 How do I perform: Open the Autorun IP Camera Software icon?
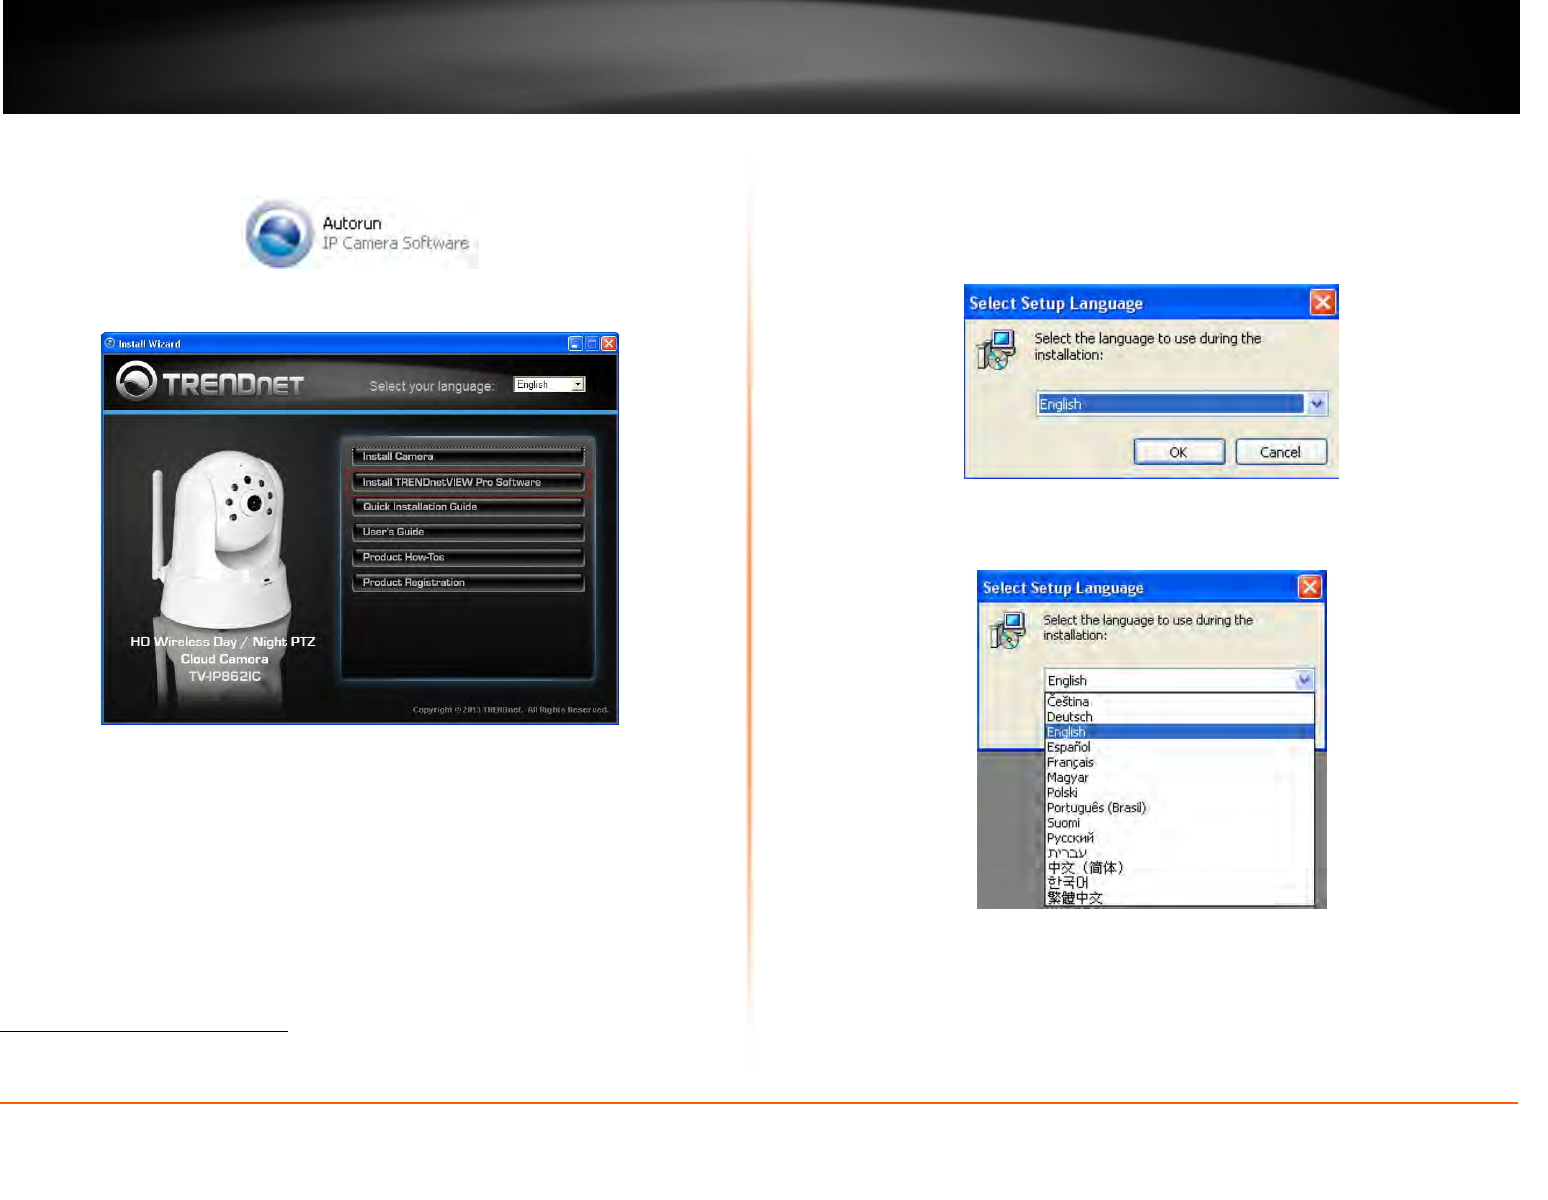279,233
